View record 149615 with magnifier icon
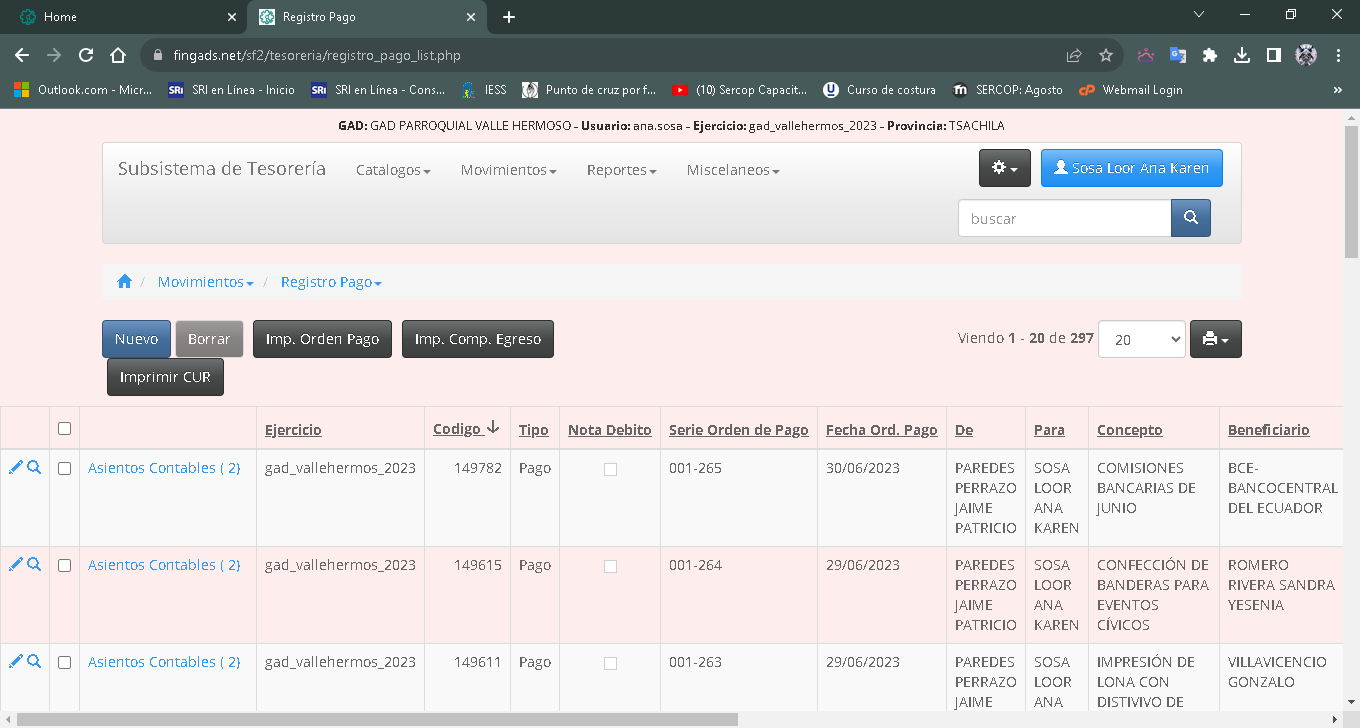The image size is (1360, 728). pos(34,564)
